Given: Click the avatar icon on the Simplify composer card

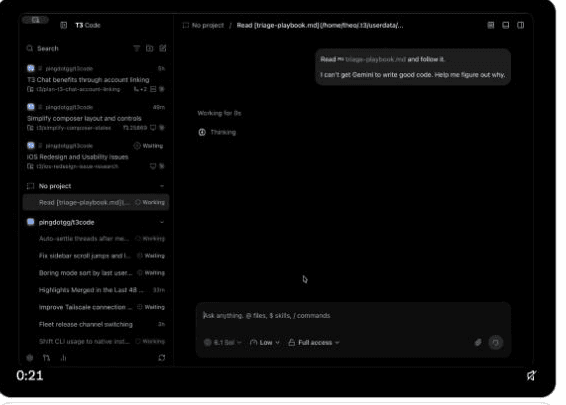Looking at the screenshot, I should (31, 107).
